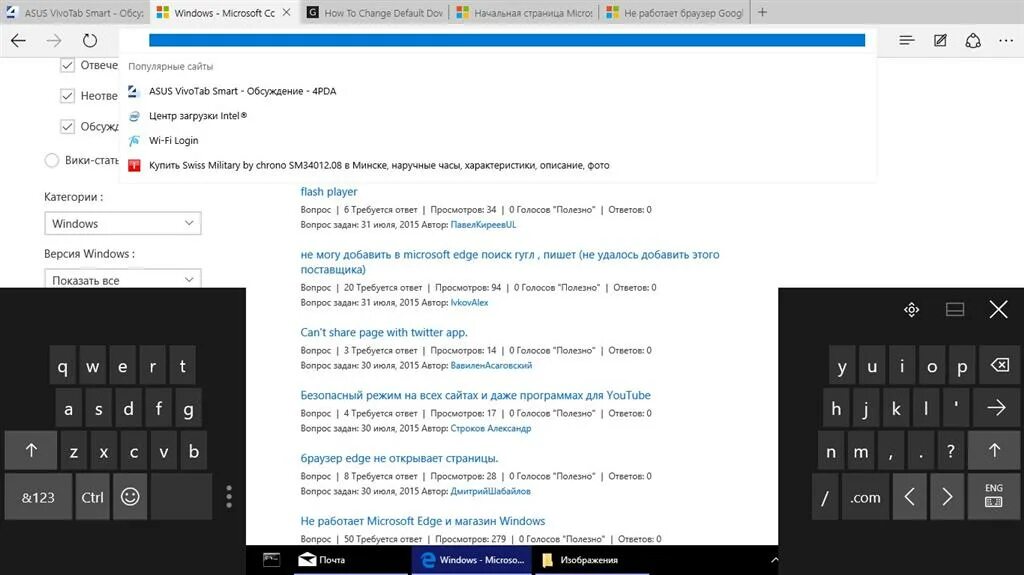Open the Категории dropdown showing Windows
This screenshot has width=1024, height=575.
coord(123,223)
